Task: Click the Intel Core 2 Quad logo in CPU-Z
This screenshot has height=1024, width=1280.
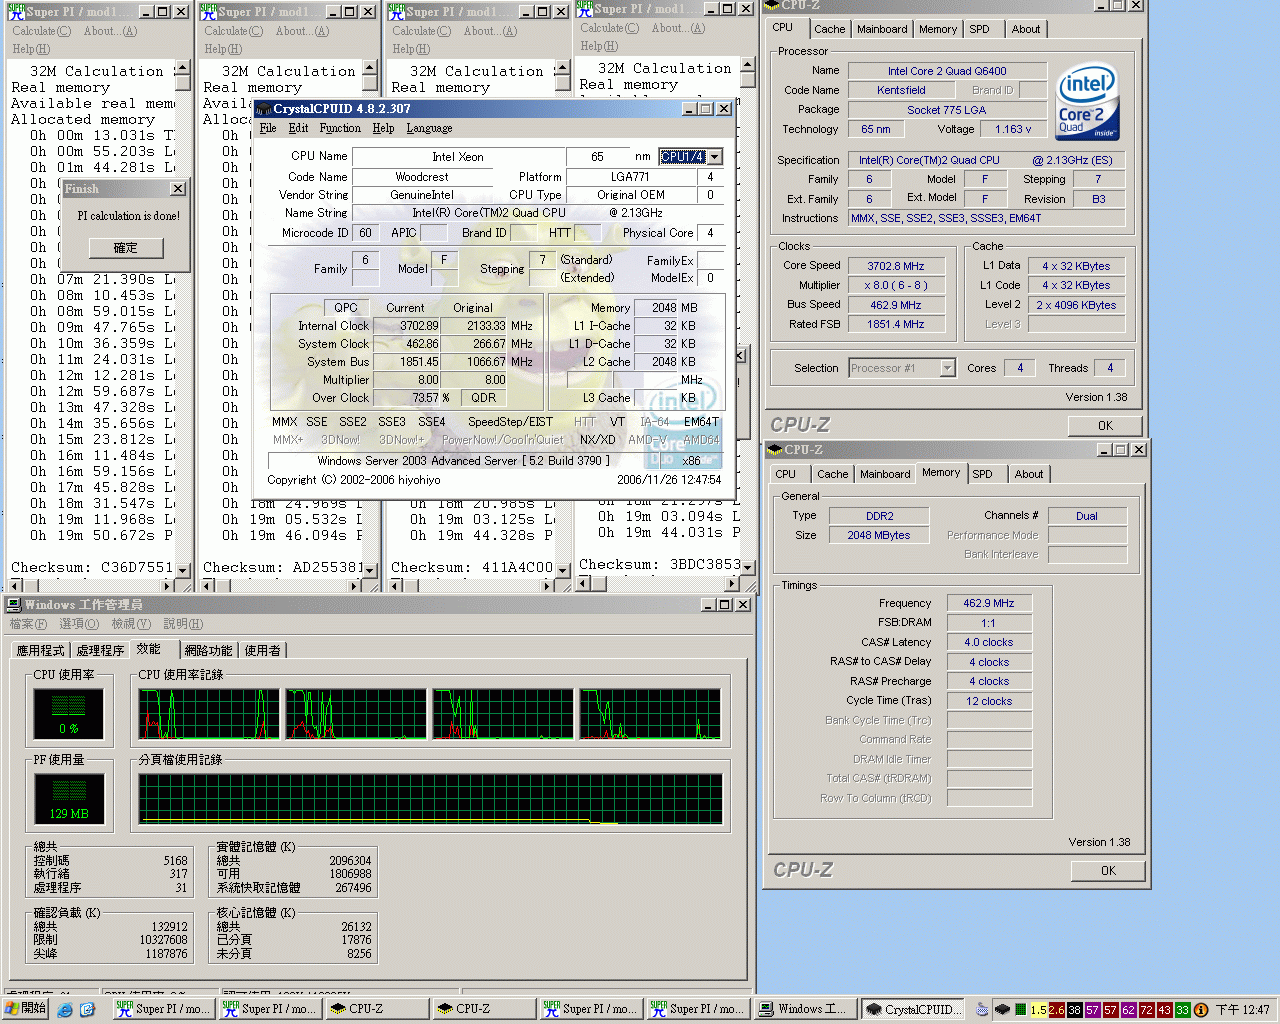Action: (x=1087, y=103)
